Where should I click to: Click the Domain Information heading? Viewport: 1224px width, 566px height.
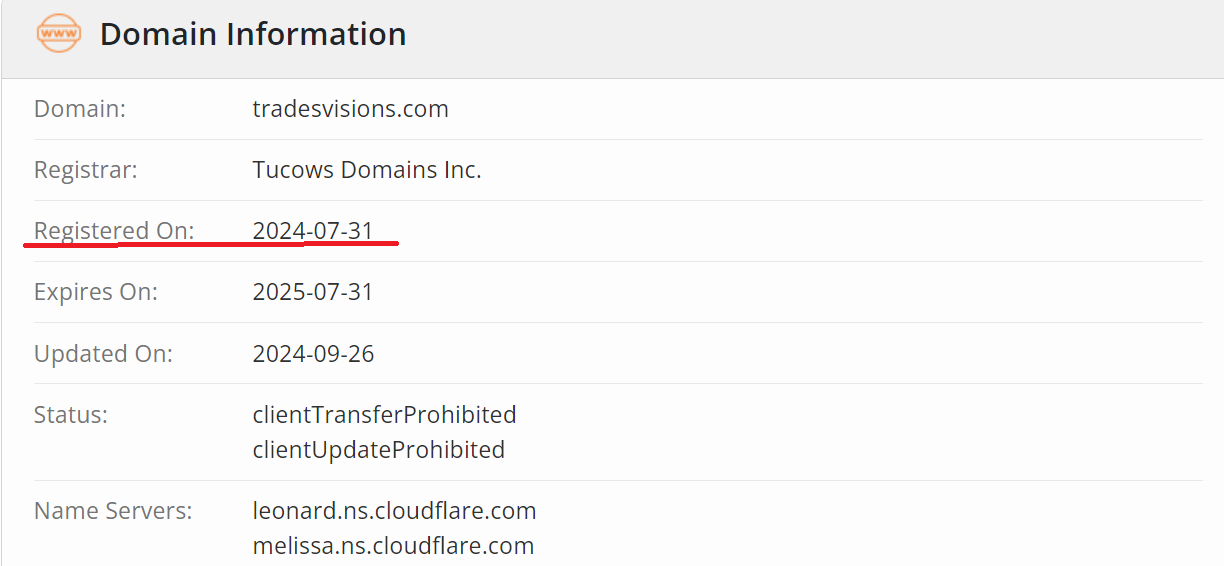[x=253, y=34]
